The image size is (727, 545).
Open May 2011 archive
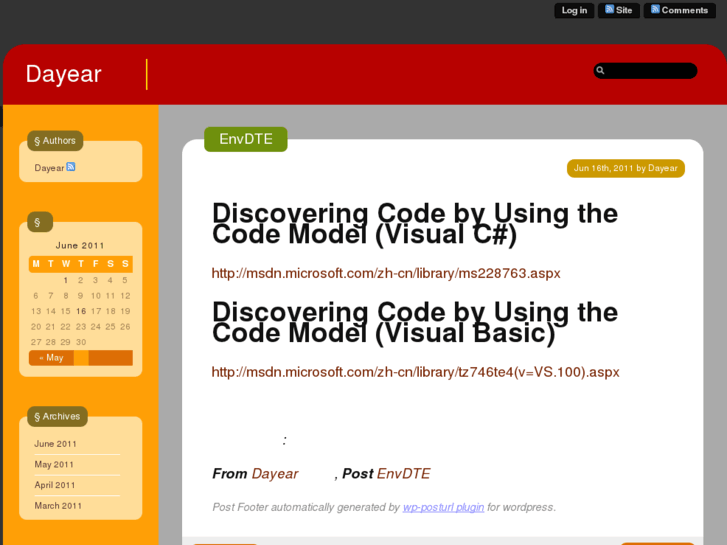(54, 464)
